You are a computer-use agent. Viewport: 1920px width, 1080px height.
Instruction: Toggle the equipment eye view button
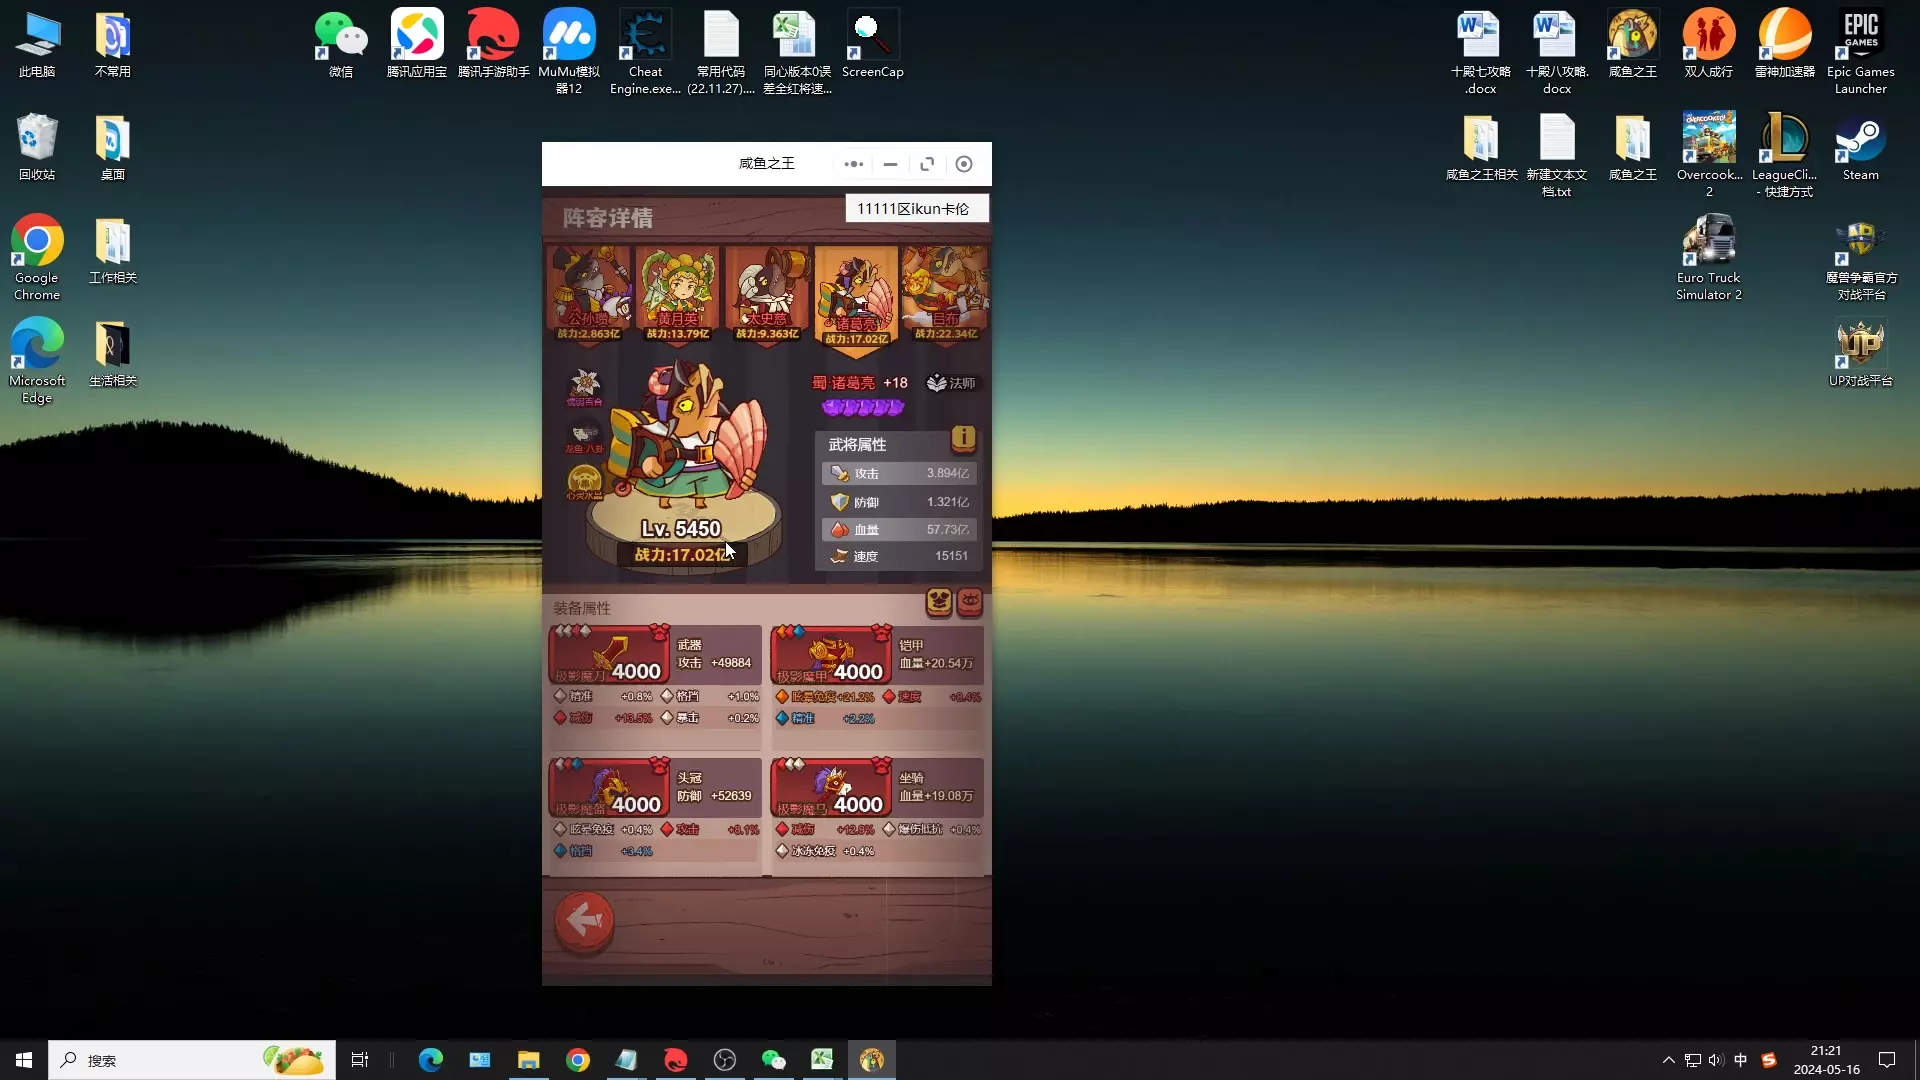pos(969,601)
